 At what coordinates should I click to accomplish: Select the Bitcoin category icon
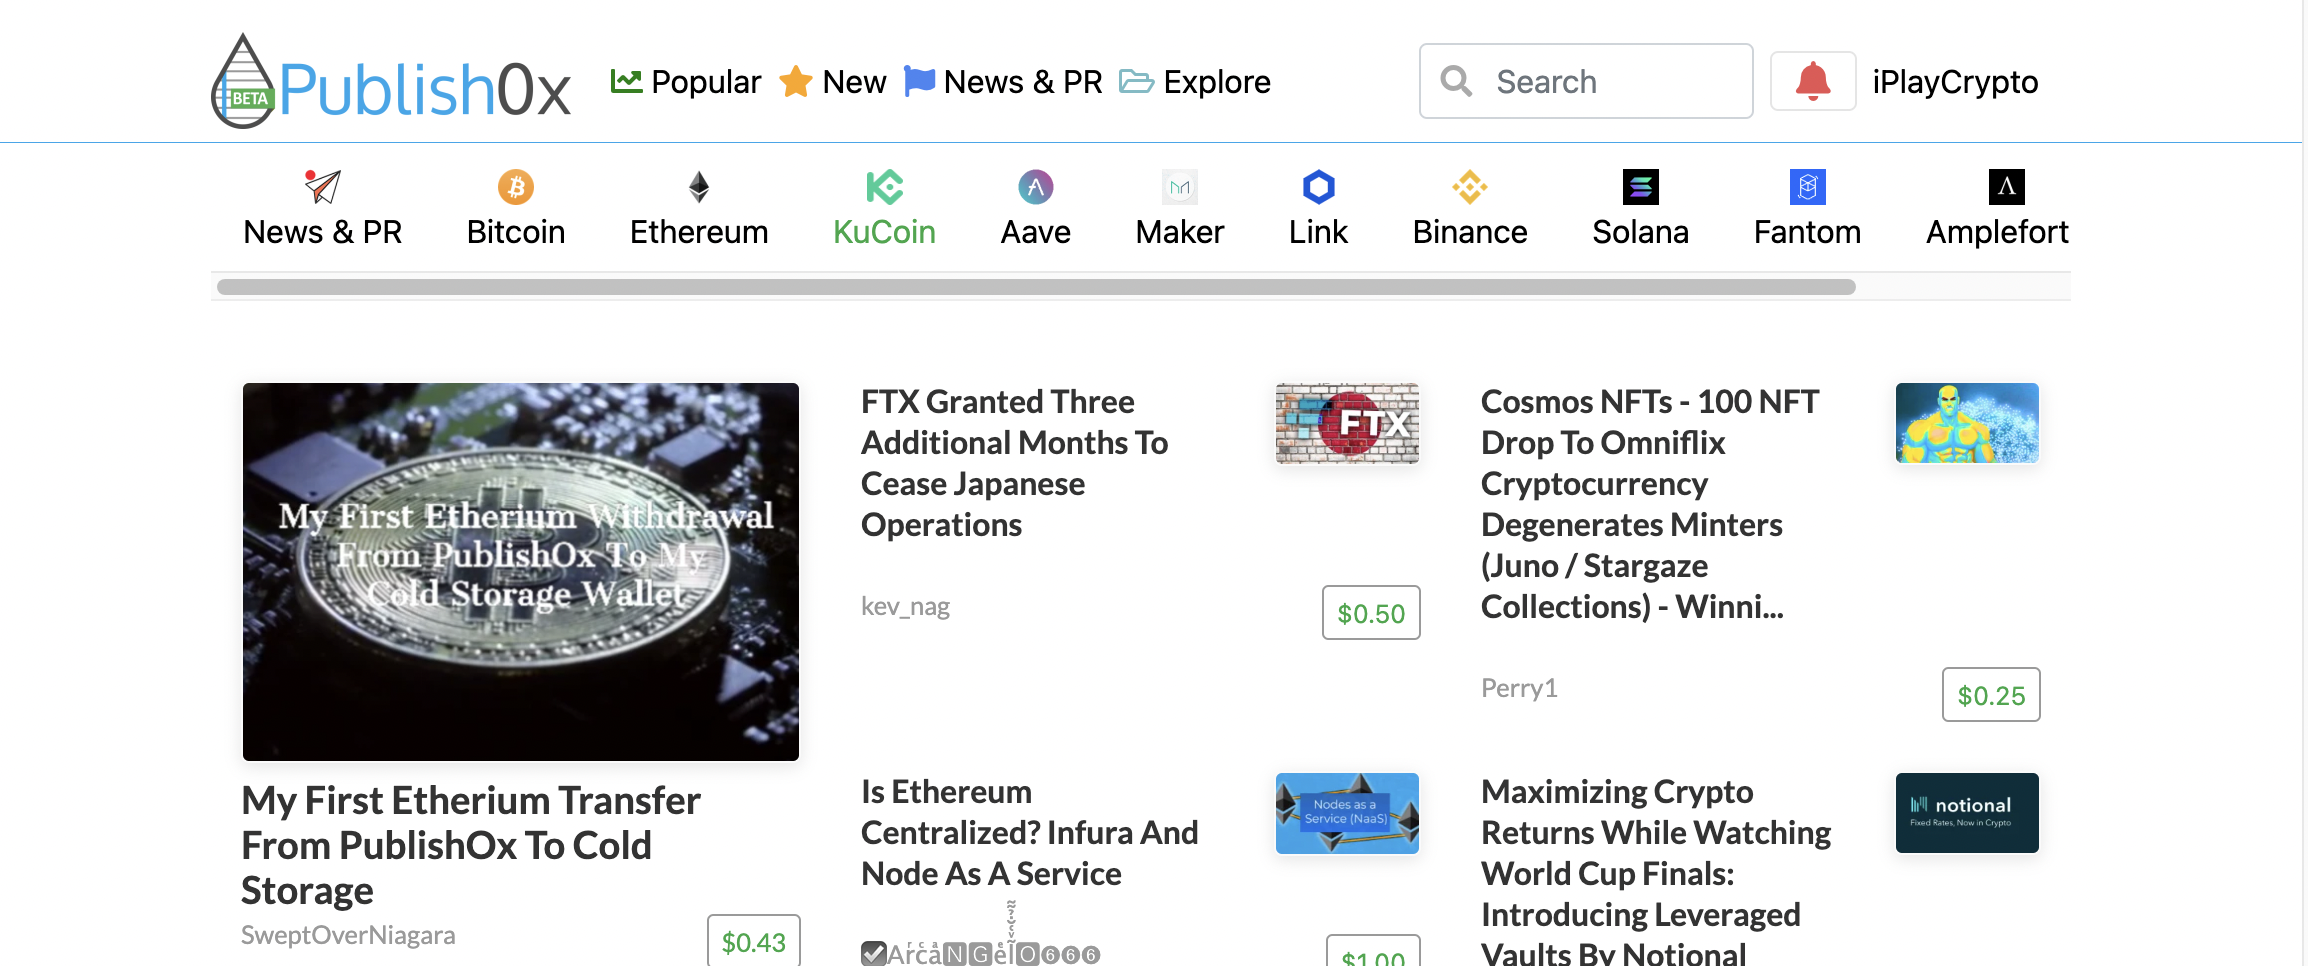click(516, 187)
